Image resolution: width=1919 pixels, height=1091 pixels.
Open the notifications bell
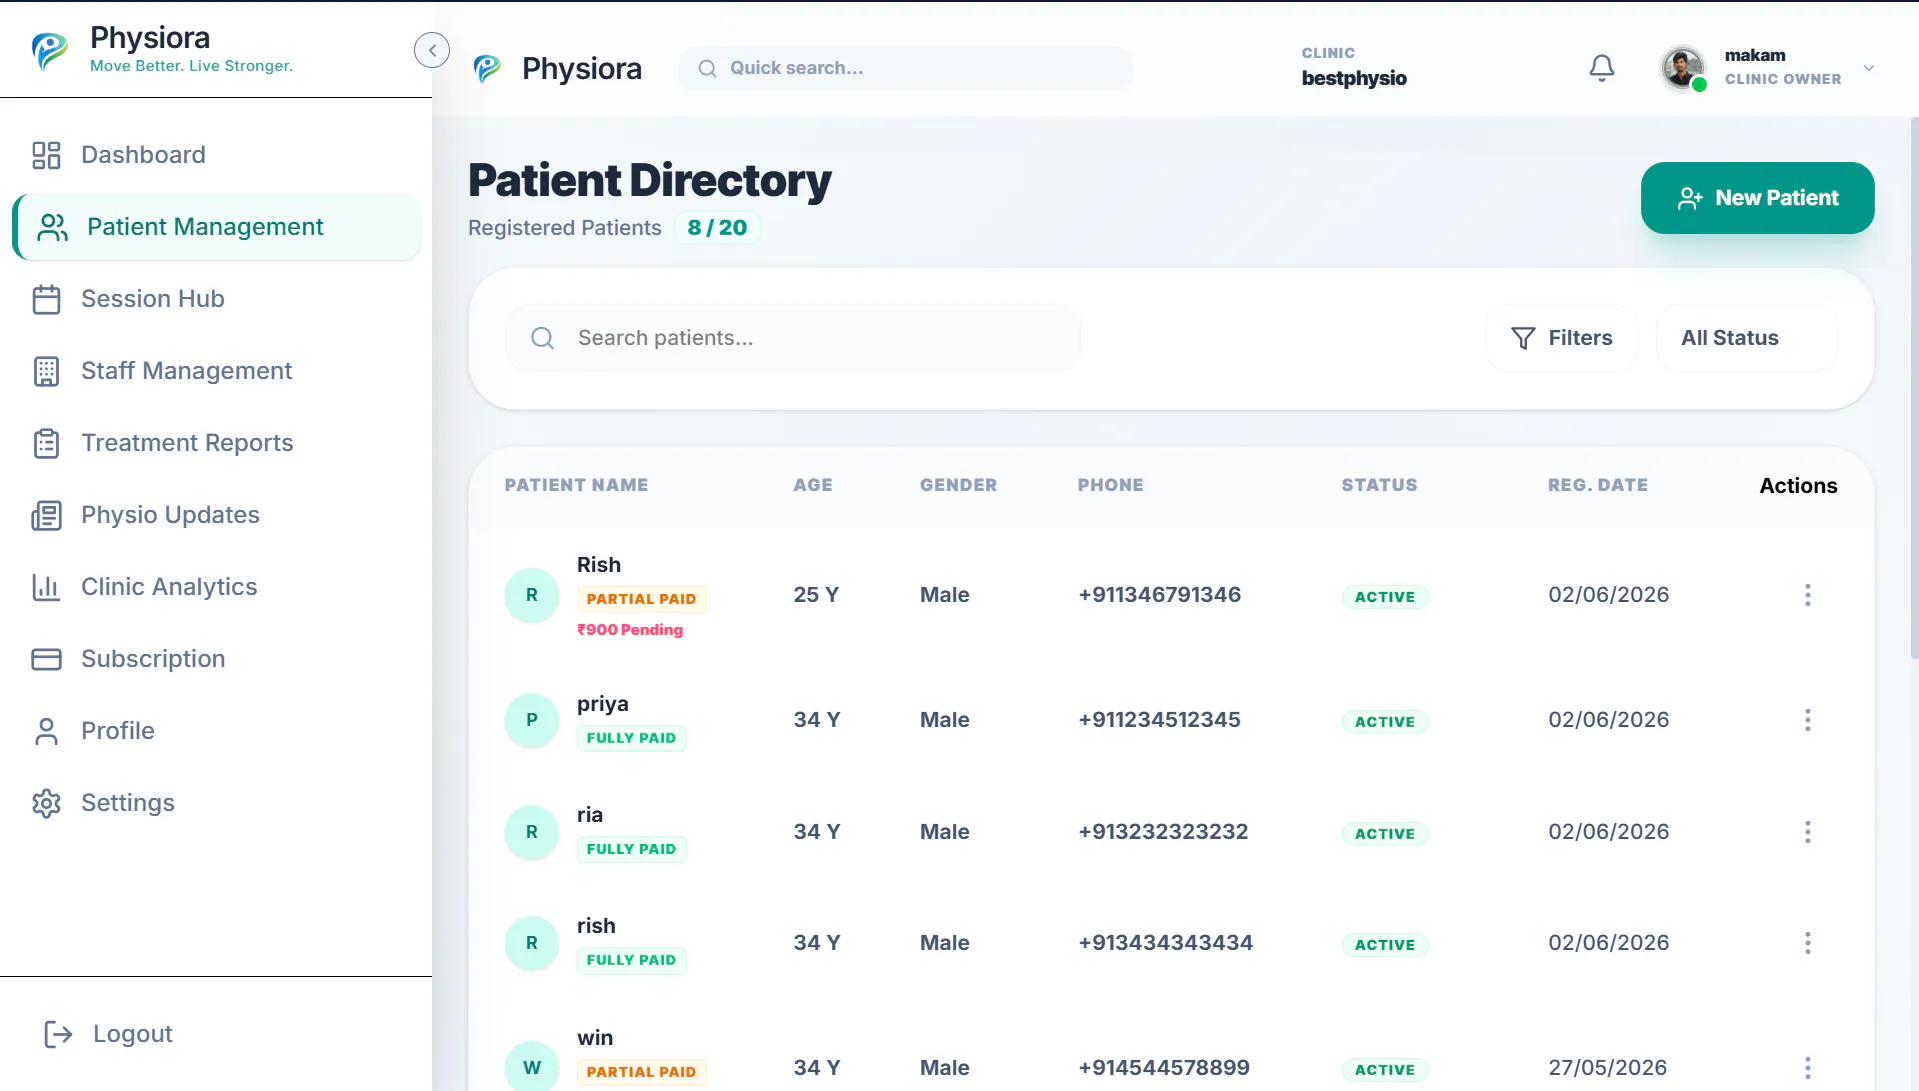[1602, 68]
